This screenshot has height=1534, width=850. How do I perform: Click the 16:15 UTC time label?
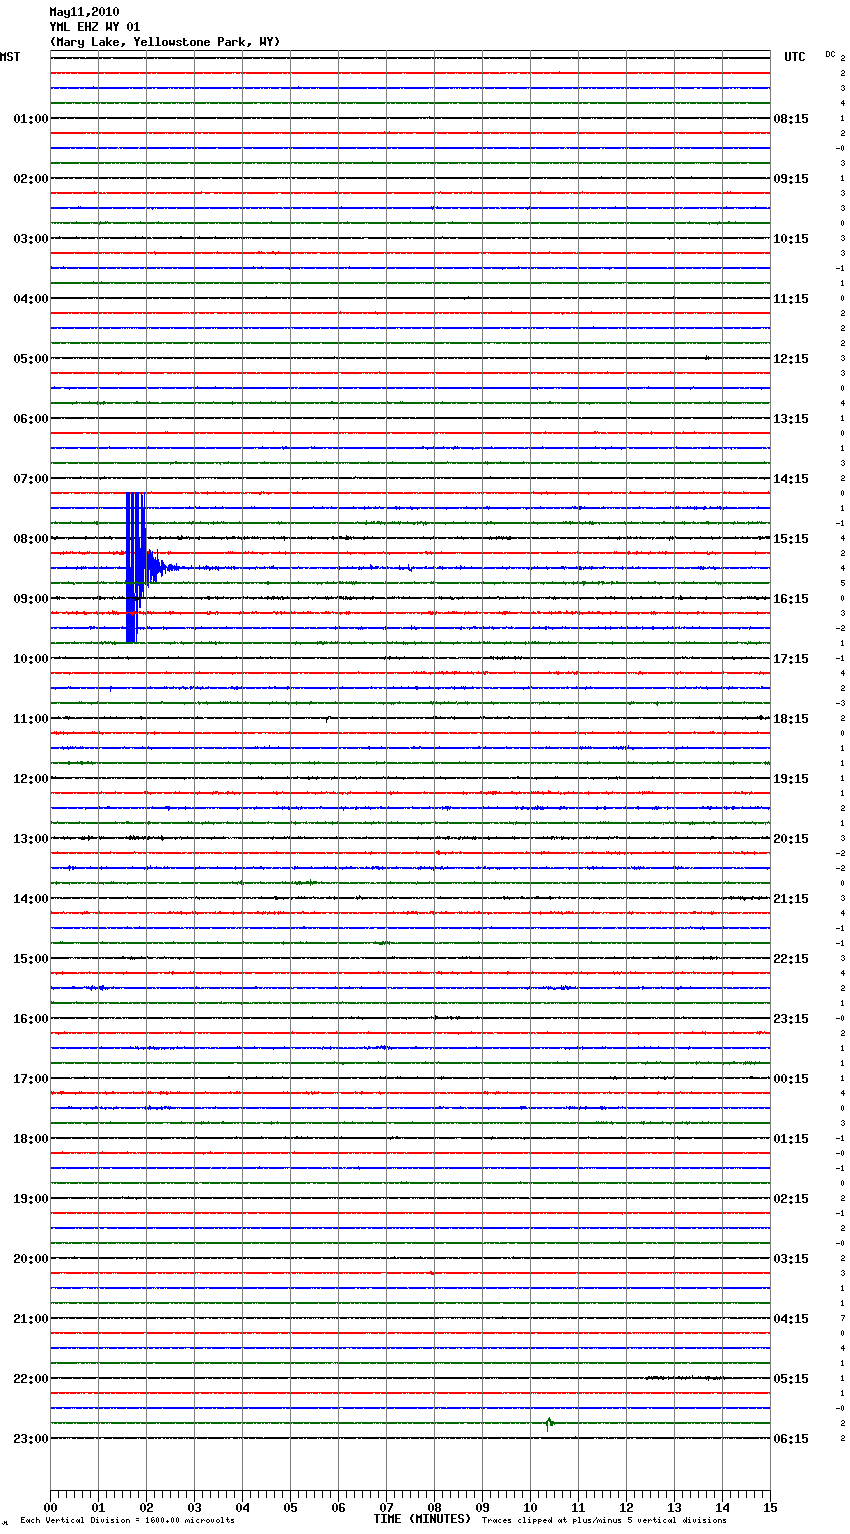791,598
